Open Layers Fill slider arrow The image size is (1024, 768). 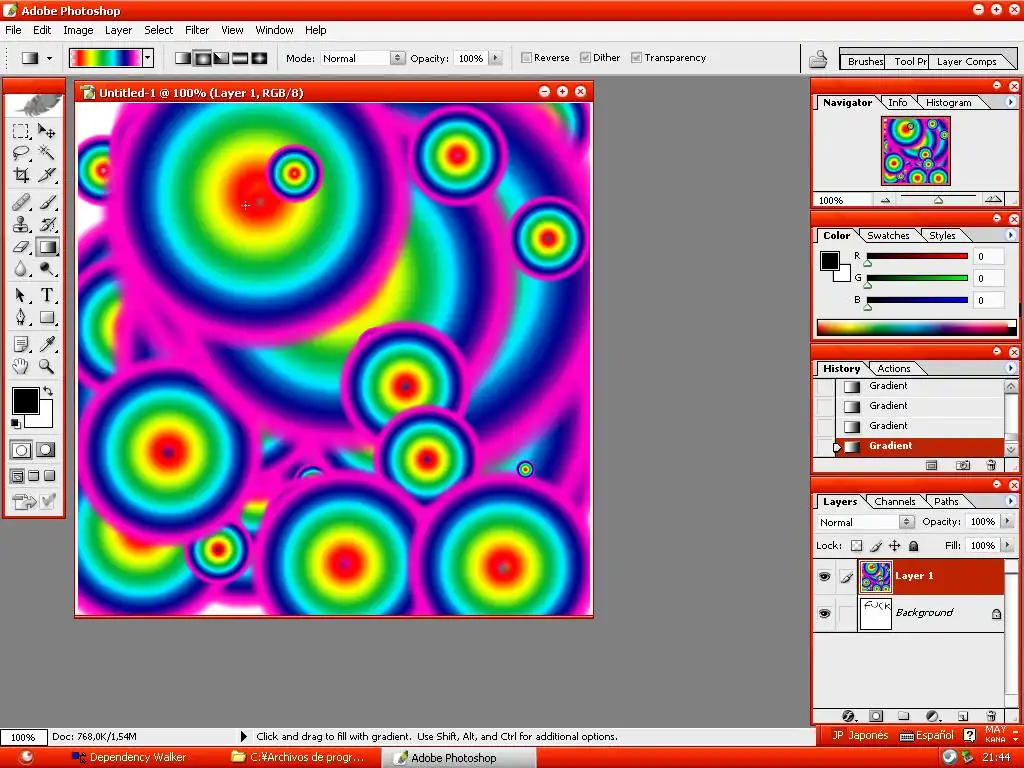click(x=1008, y=545)
